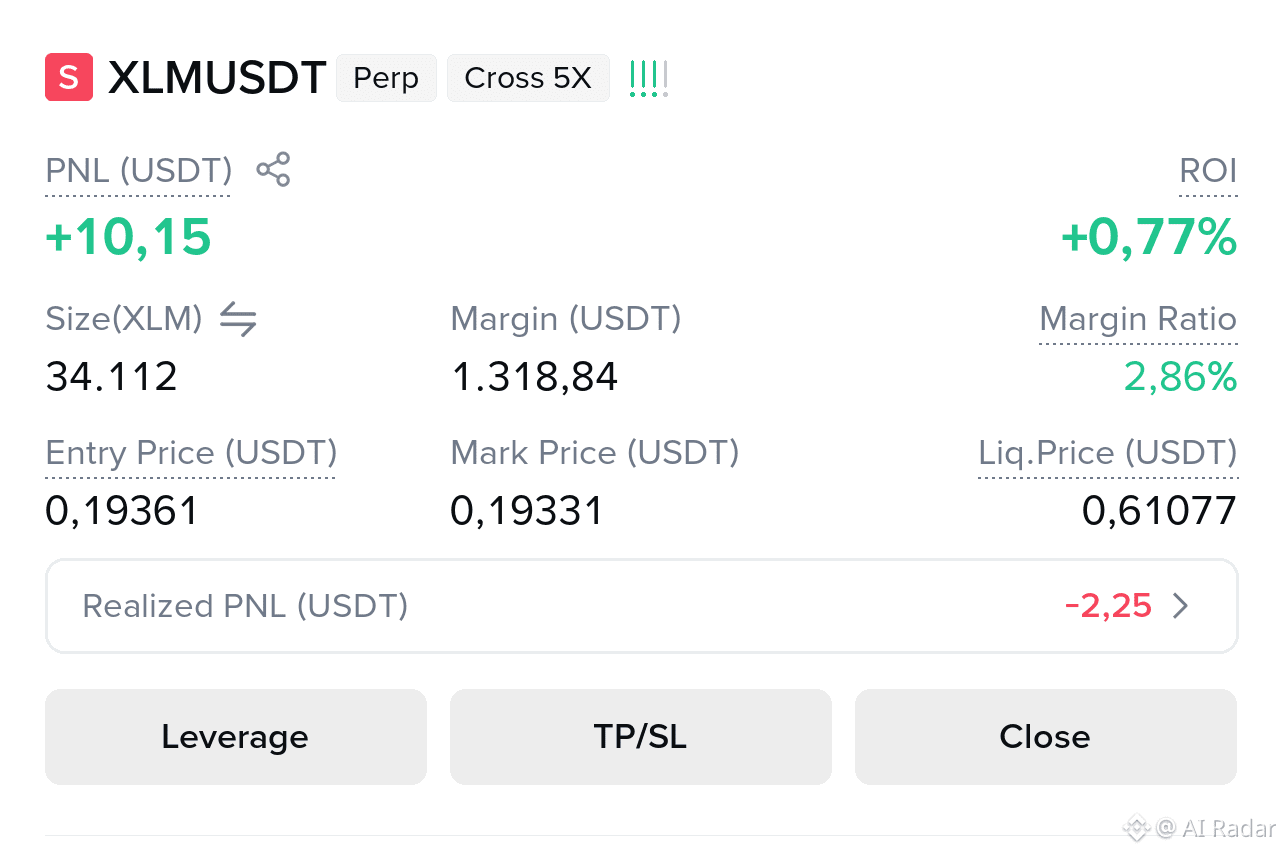Click the share PNL icon
This screenshot has height=853, width=1284.
tap(273, 170)
